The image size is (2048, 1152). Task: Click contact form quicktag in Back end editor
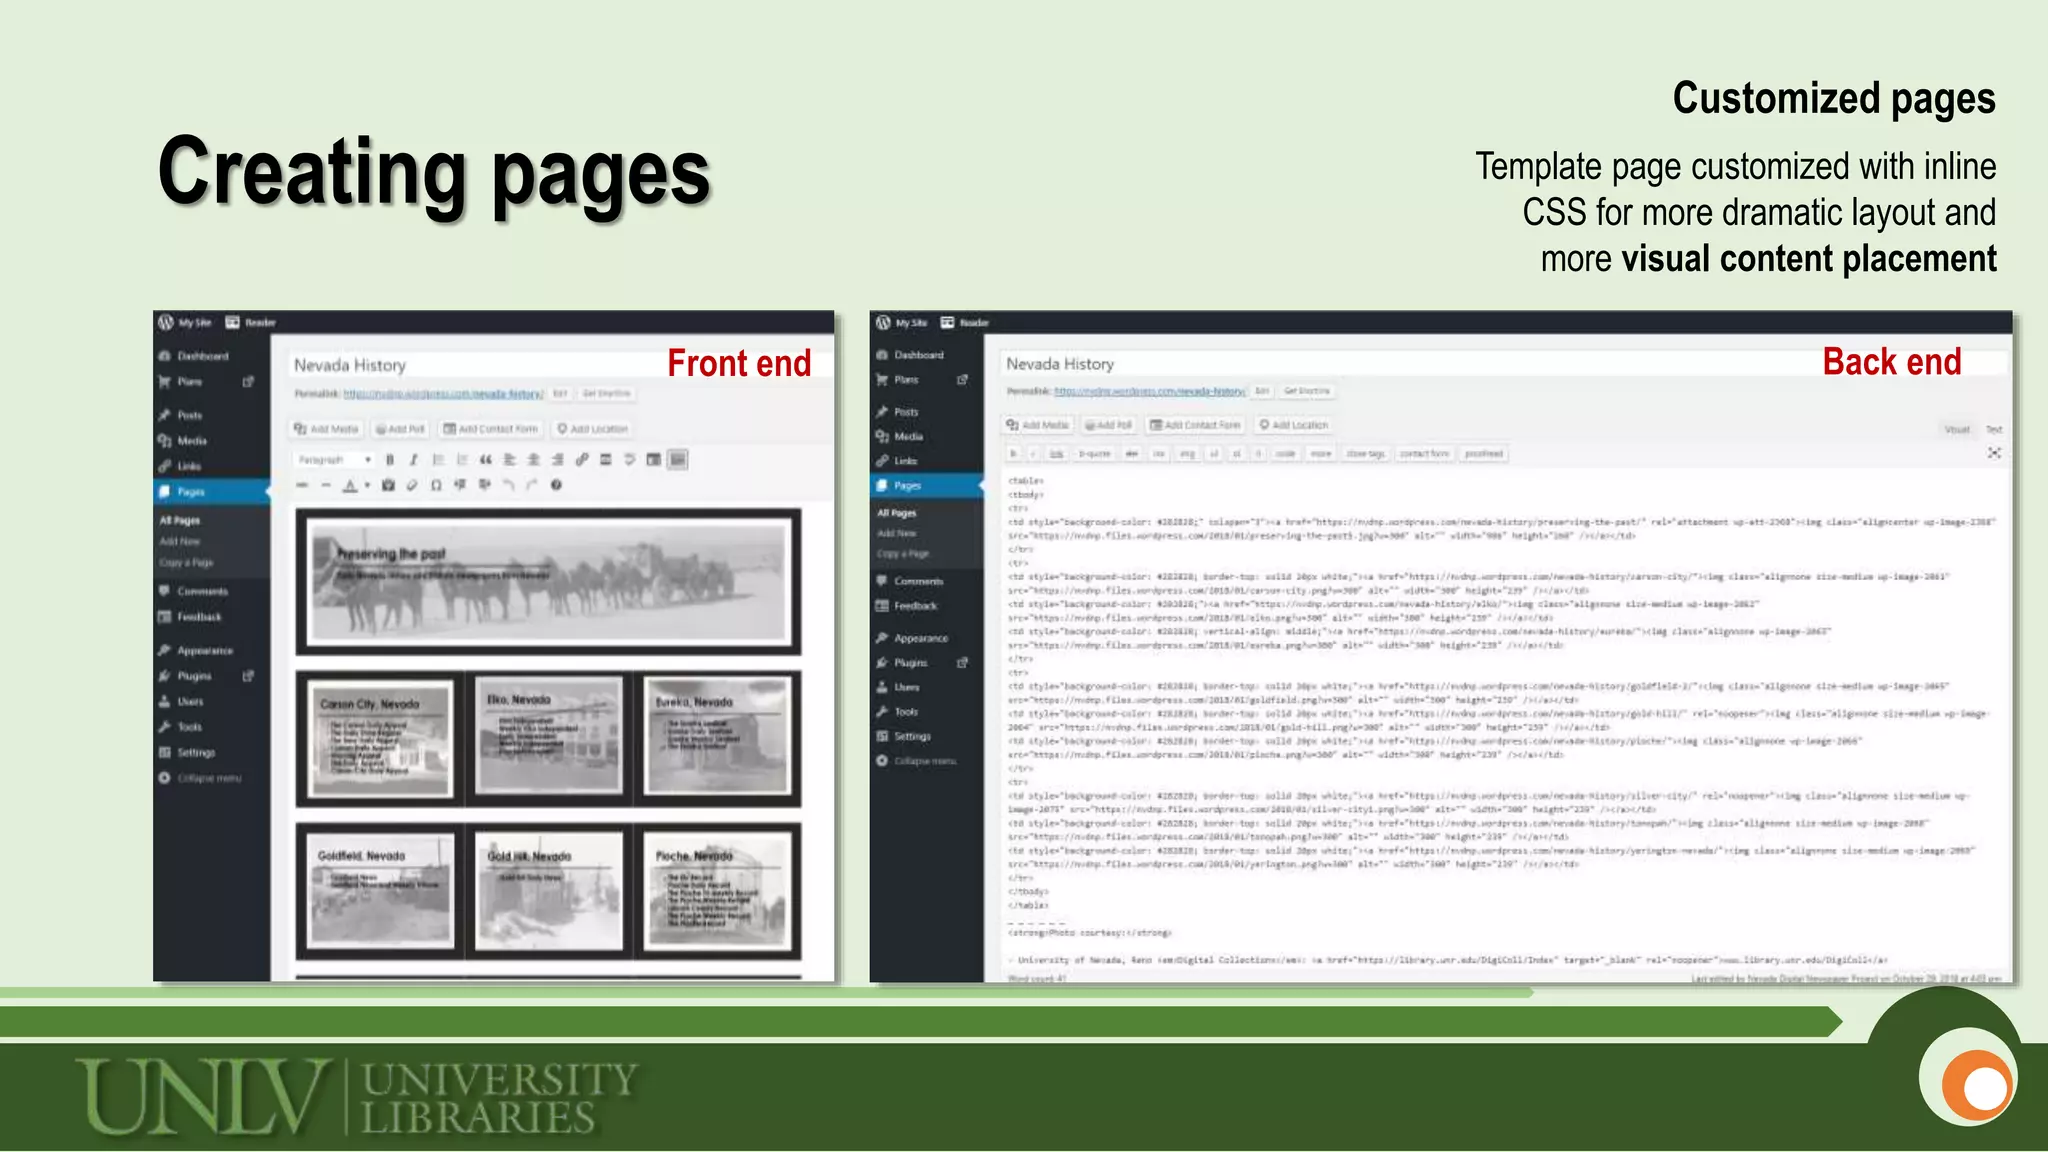[x=1424, y=454]
